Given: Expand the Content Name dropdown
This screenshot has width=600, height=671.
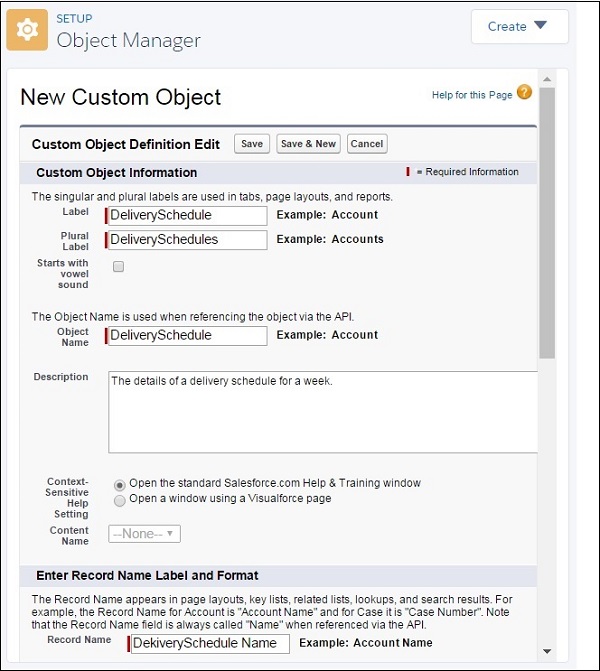Looking at the screenshot, I should [x=145, y=534].
